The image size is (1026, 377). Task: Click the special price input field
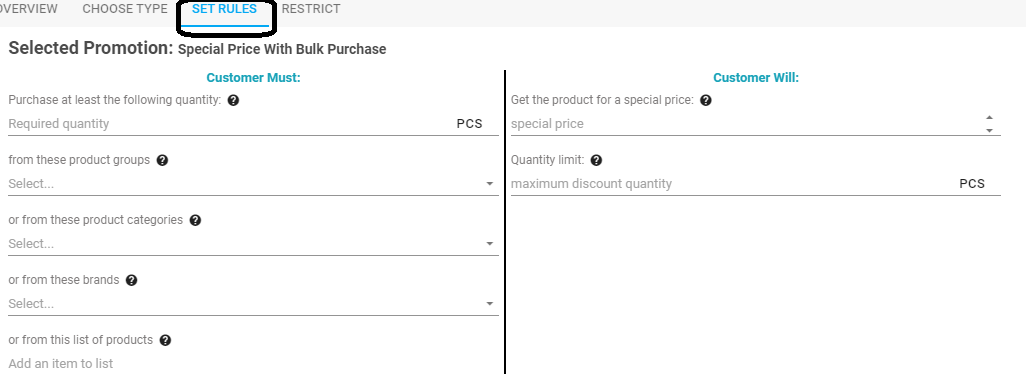click(x=746, y=124)
